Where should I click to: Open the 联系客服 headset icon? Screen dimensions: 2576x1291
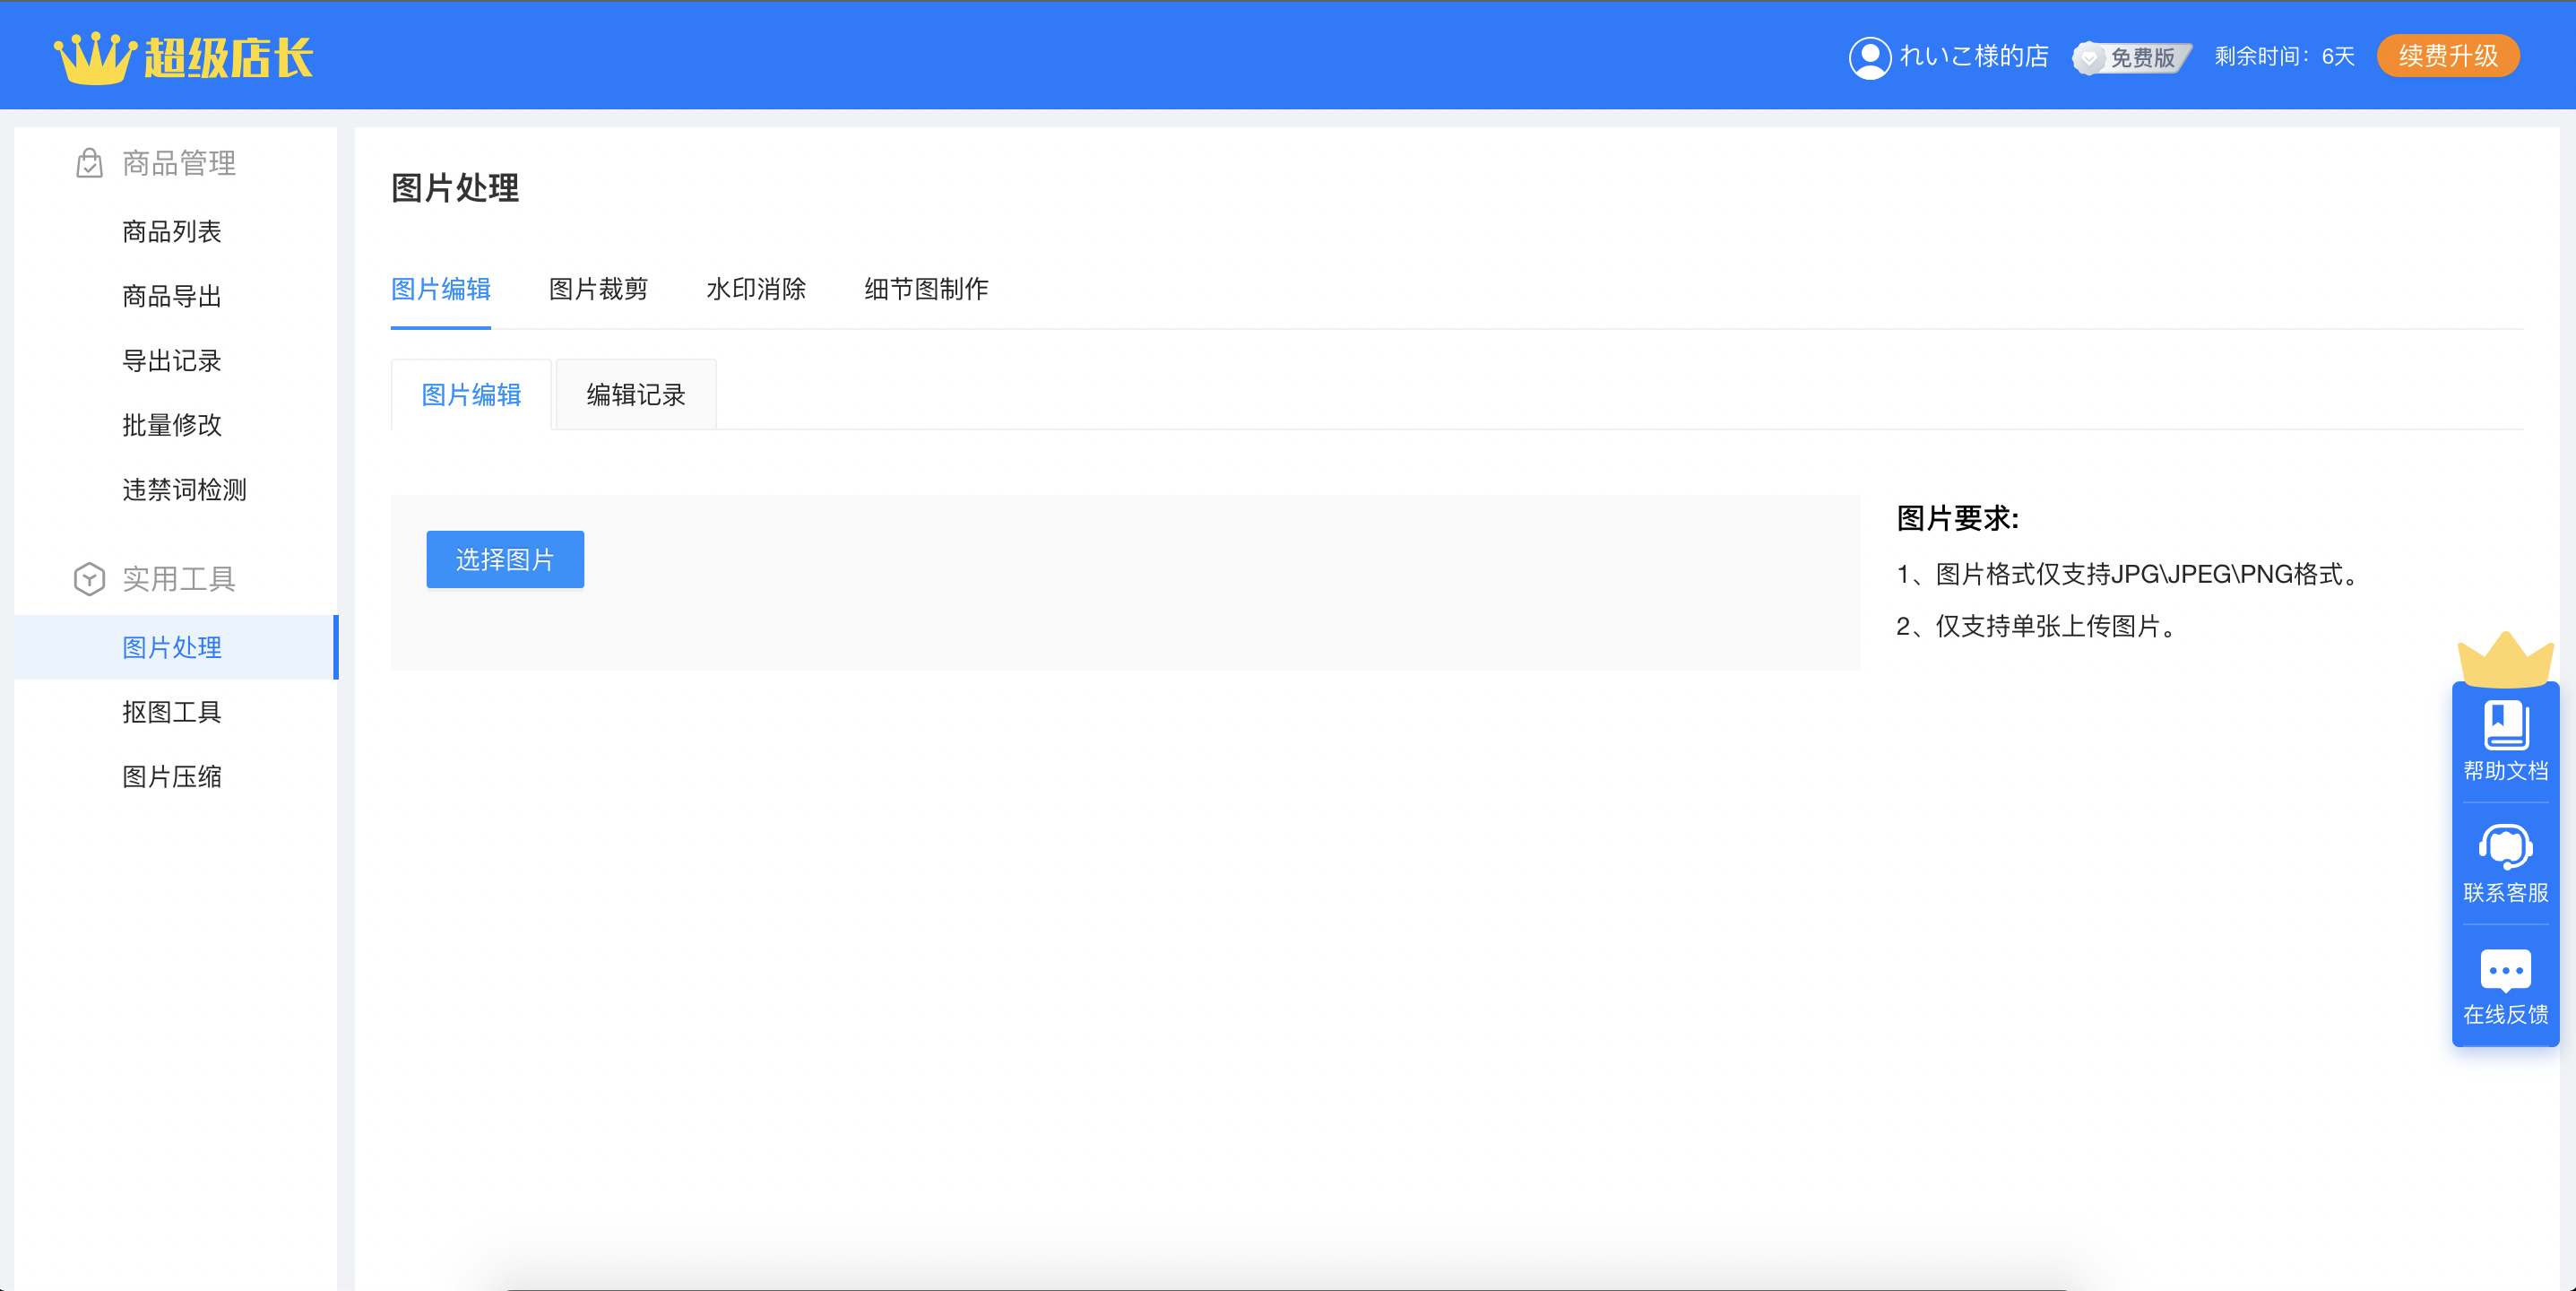tap(2506, 848)
